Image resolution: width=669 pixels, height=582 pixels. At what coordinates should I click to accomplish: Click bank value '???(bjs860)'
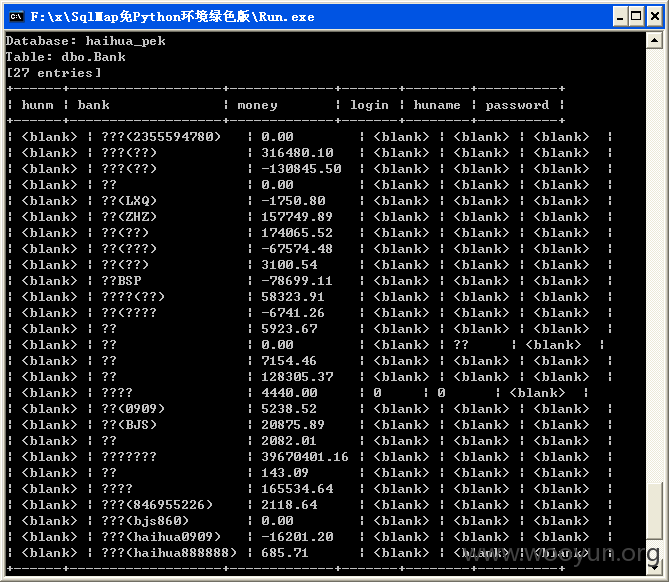pyautogui.click(x=145, y=521)
